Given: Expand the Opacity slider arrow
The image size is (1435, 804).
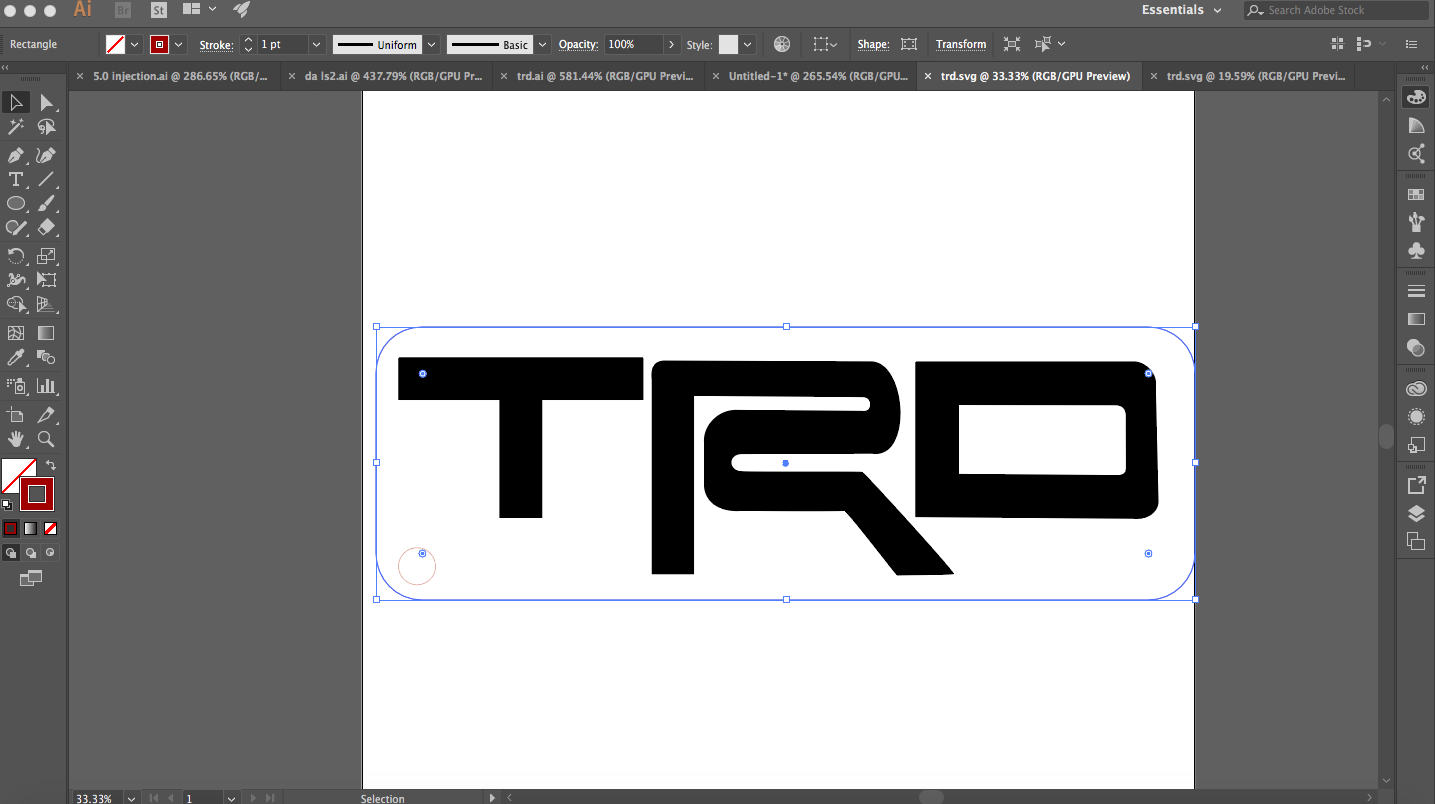Looking at the screenshot, I should point(671,44).
